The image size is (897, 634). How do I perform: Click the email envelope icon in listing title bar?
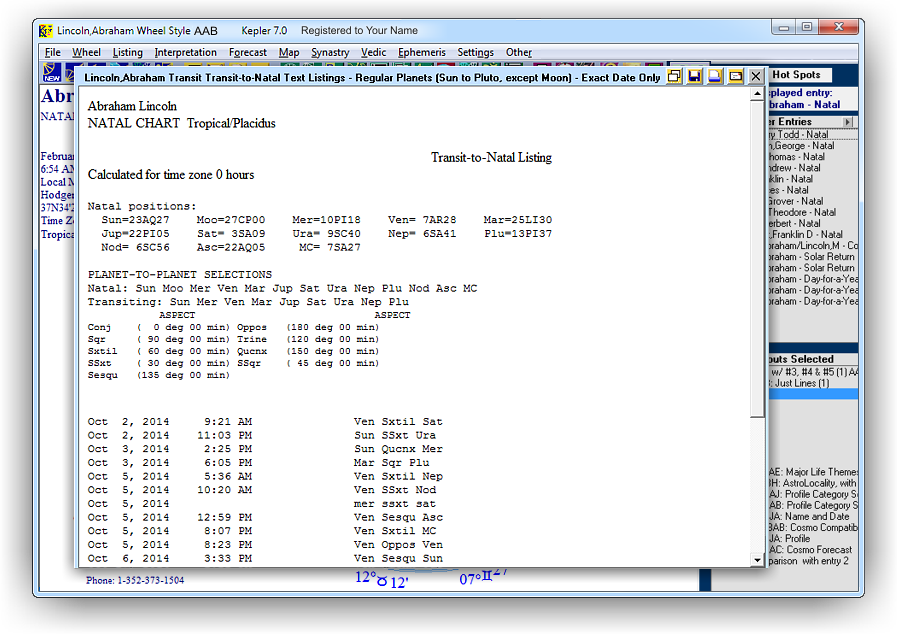735,76
